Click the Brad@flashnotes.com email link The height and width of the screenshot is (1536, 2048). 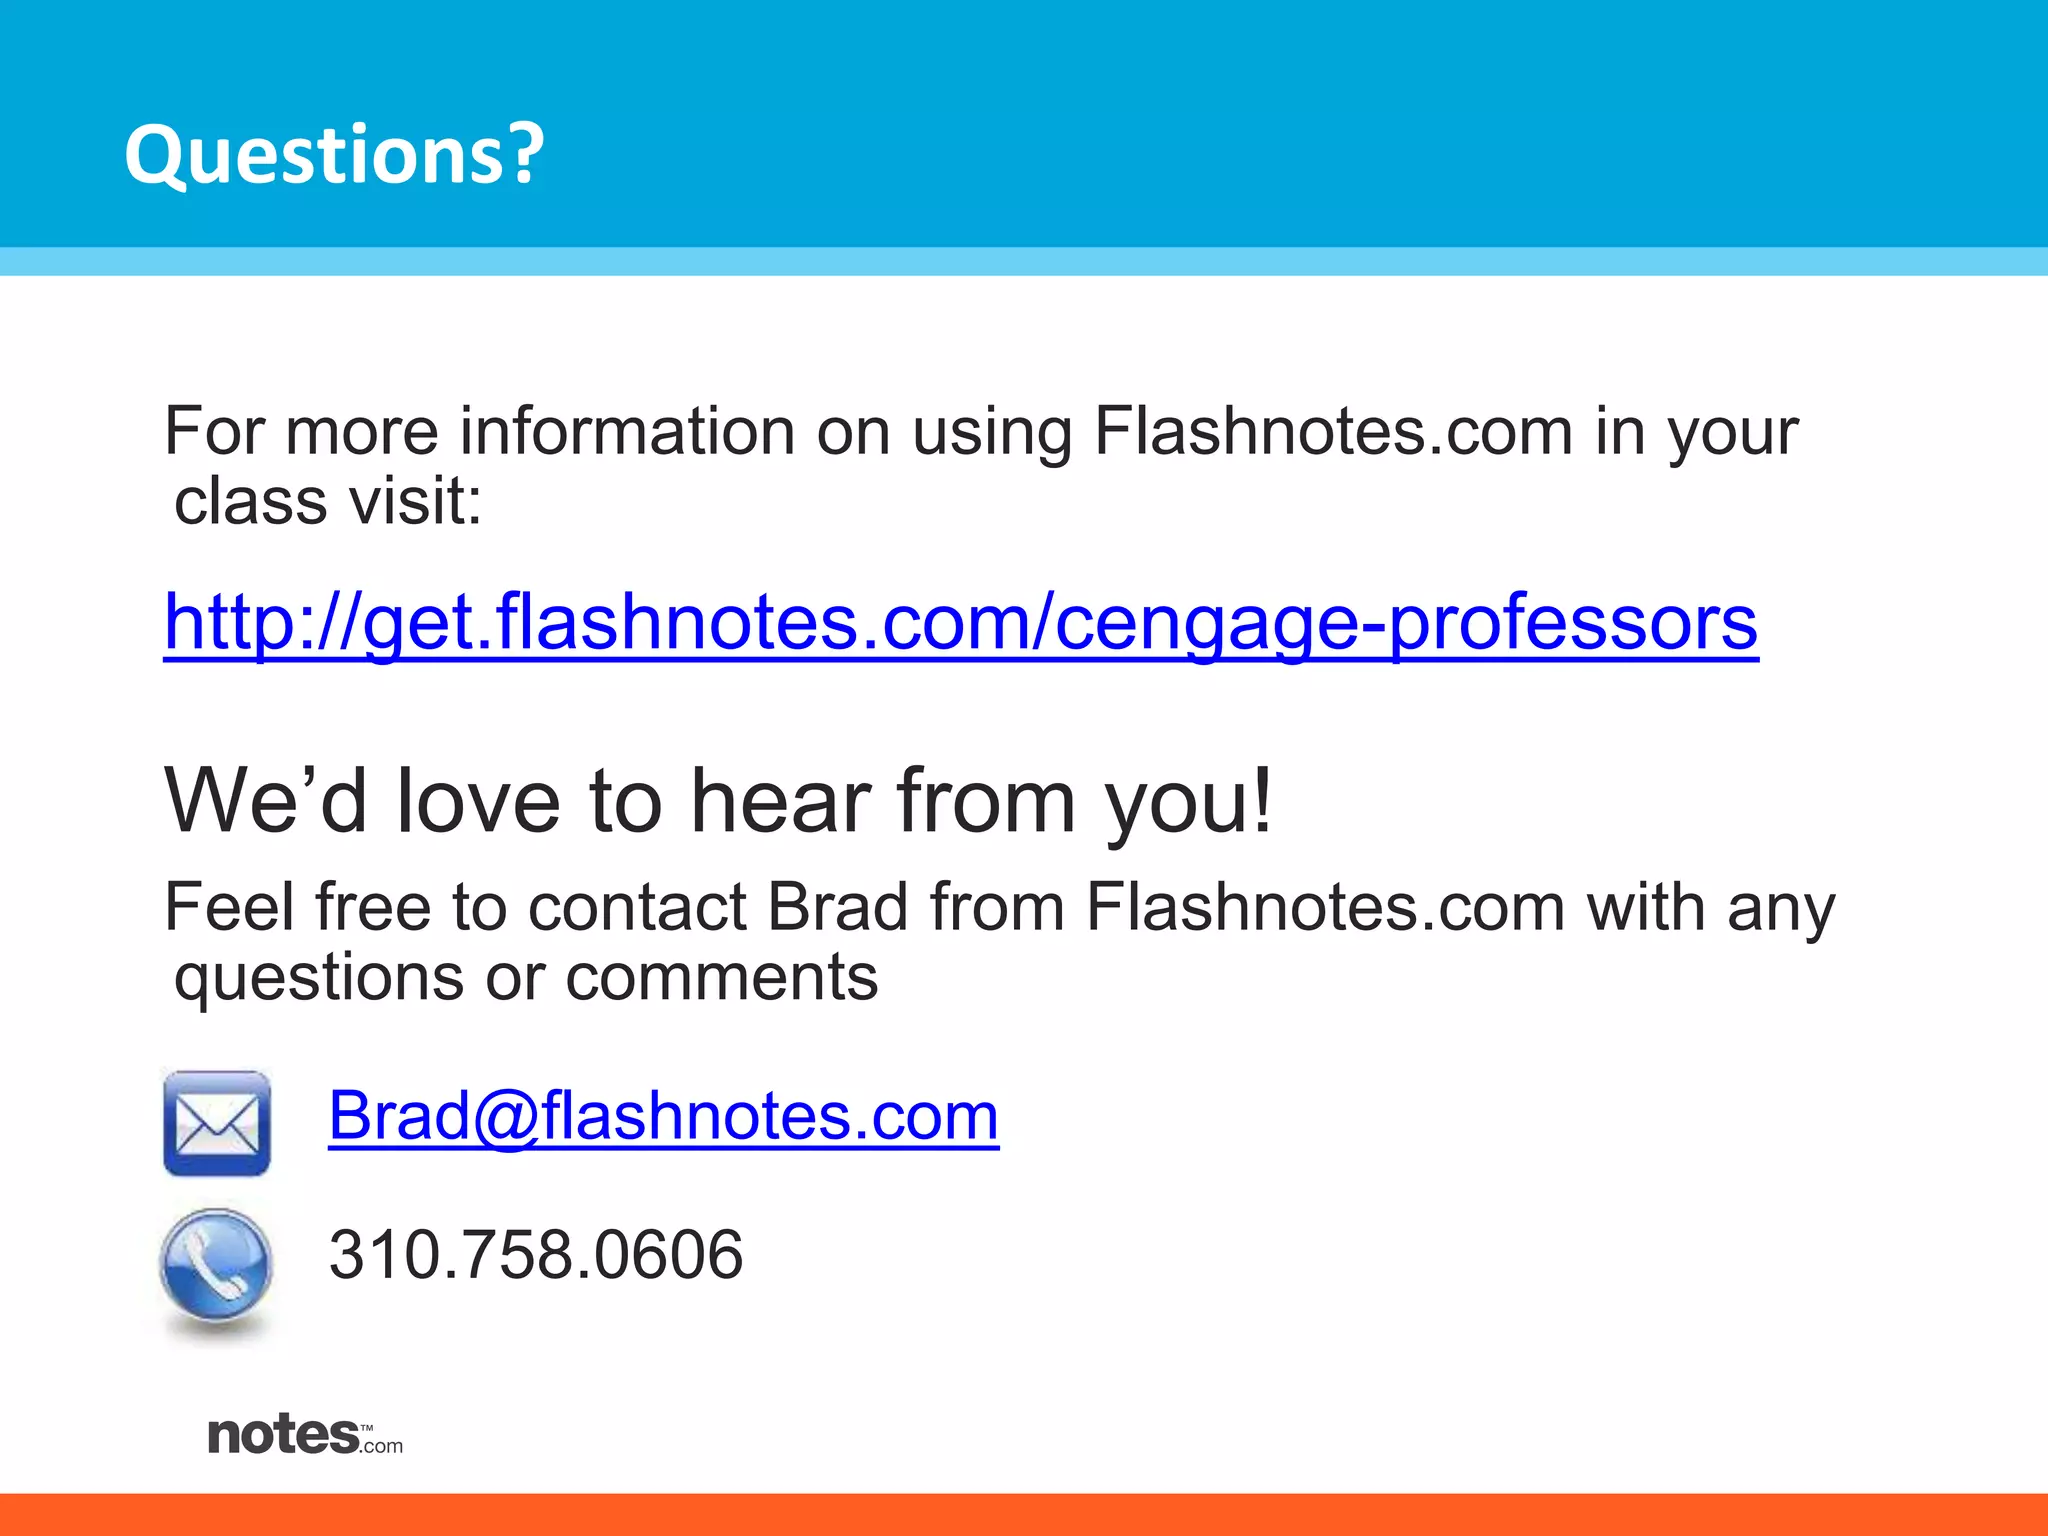(x=663, y=1116)
